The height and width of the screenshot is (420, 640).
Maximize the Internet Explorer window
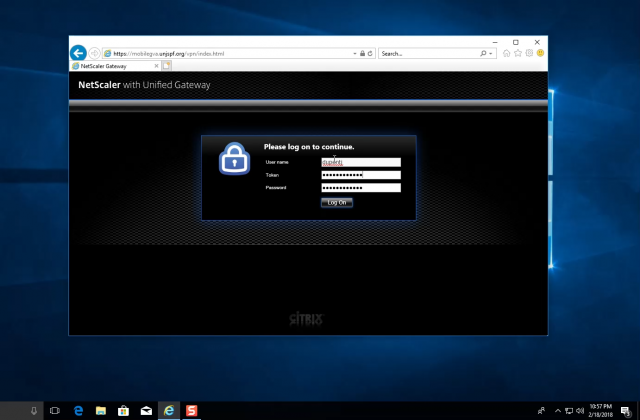pyautogui.click(x=516, y=42)
